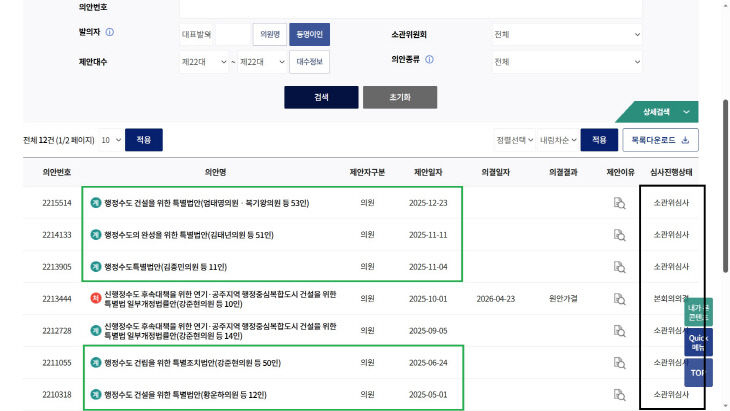
Task: Open bill 2212728 신행정수도 후속대책 개정법률안 link
Action: 220,331
